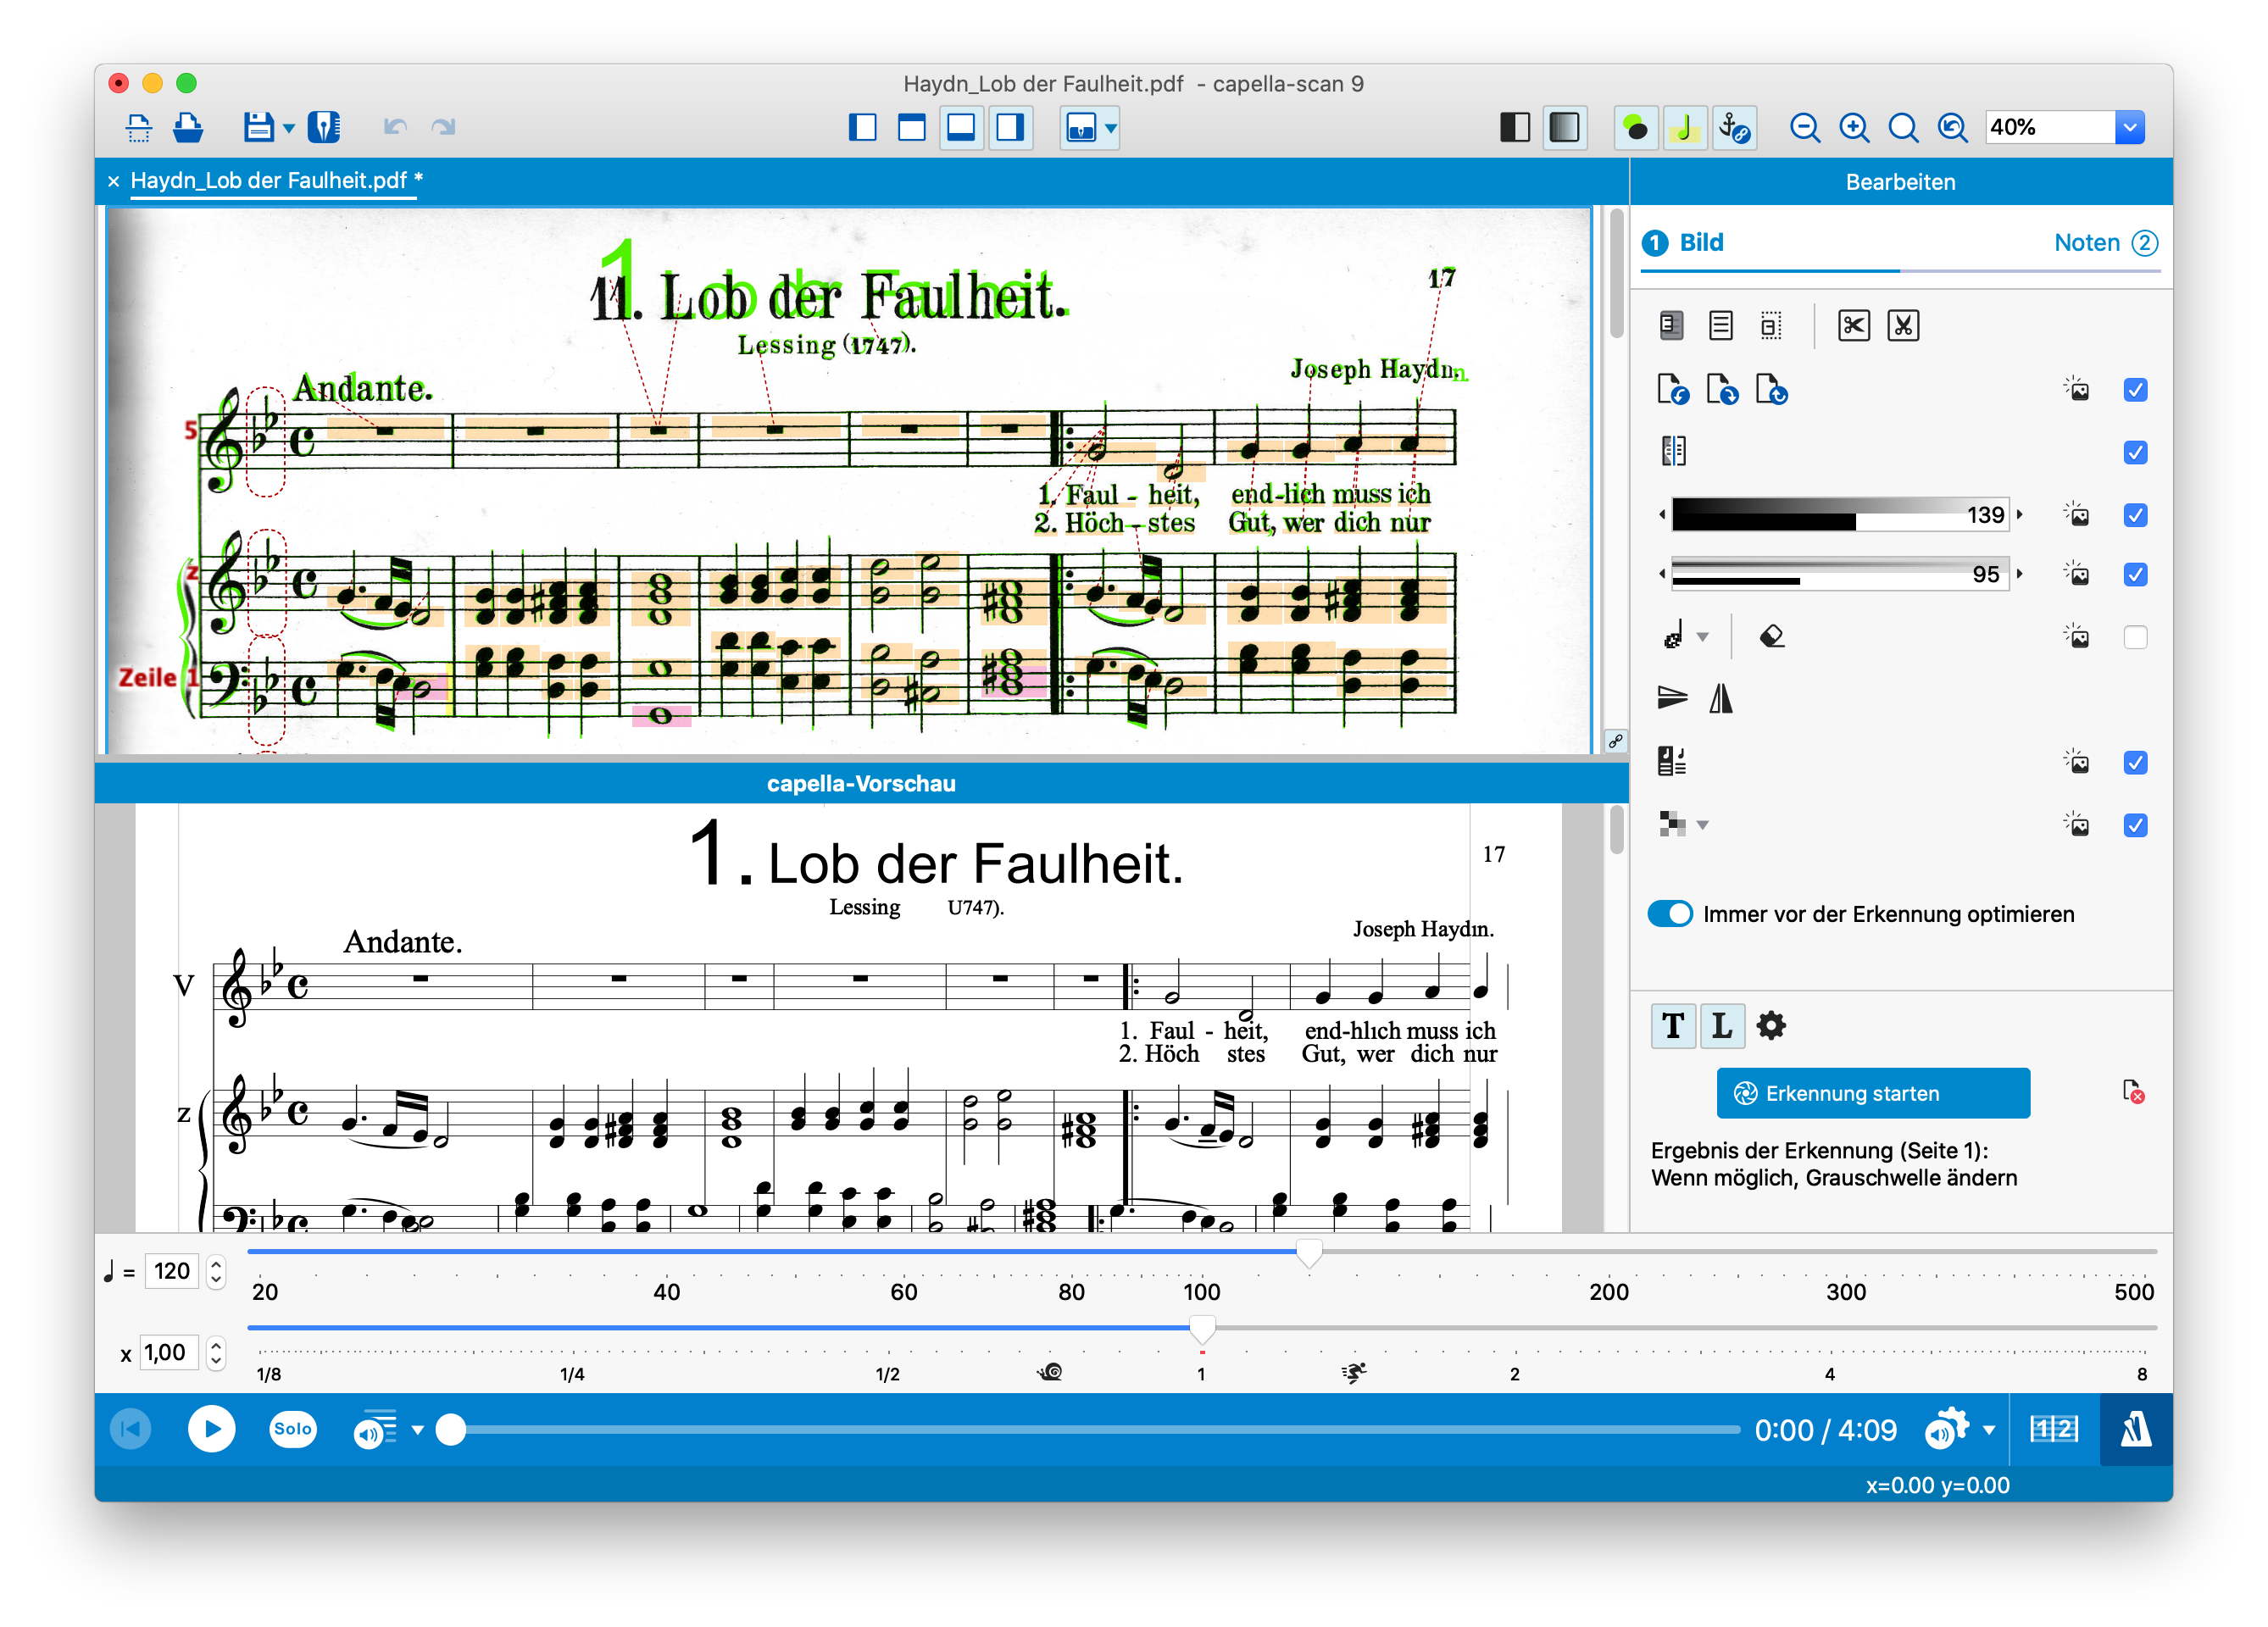Viewport: 2268px width, 1627px height.
Task: Close the Haydn_Lob der Faulheit.pdf tab
Action: tap(113, 181)
